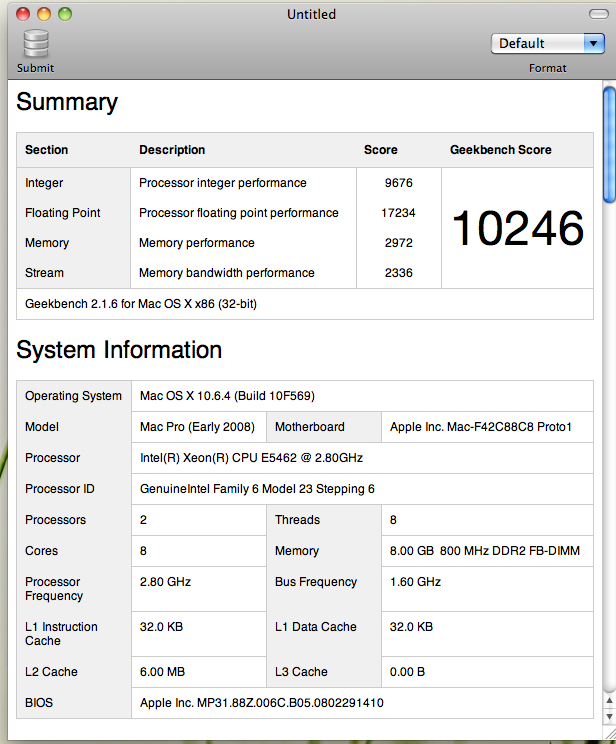Click 'Memory bandwidth performance' description
This screenshot has width=616, height=744.
tap(226, 273)
